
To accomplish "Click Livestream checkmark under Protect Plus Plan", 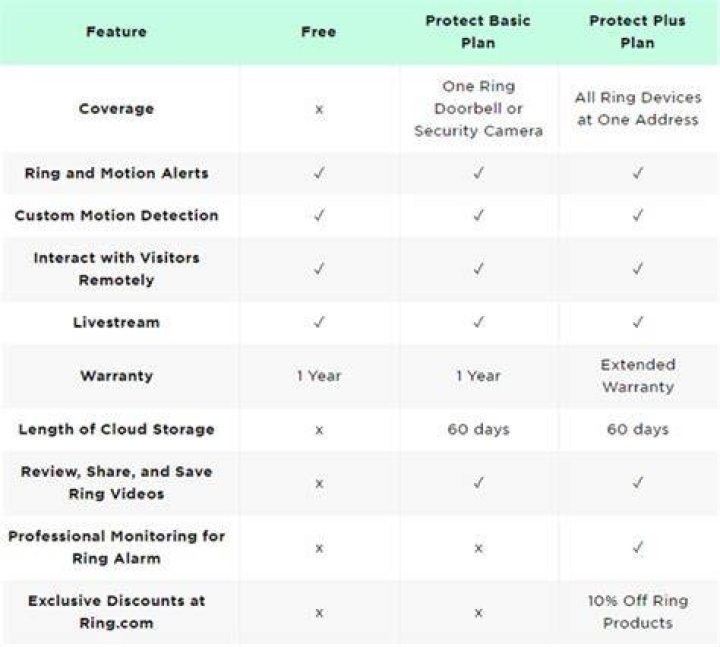I will (637, 322).
